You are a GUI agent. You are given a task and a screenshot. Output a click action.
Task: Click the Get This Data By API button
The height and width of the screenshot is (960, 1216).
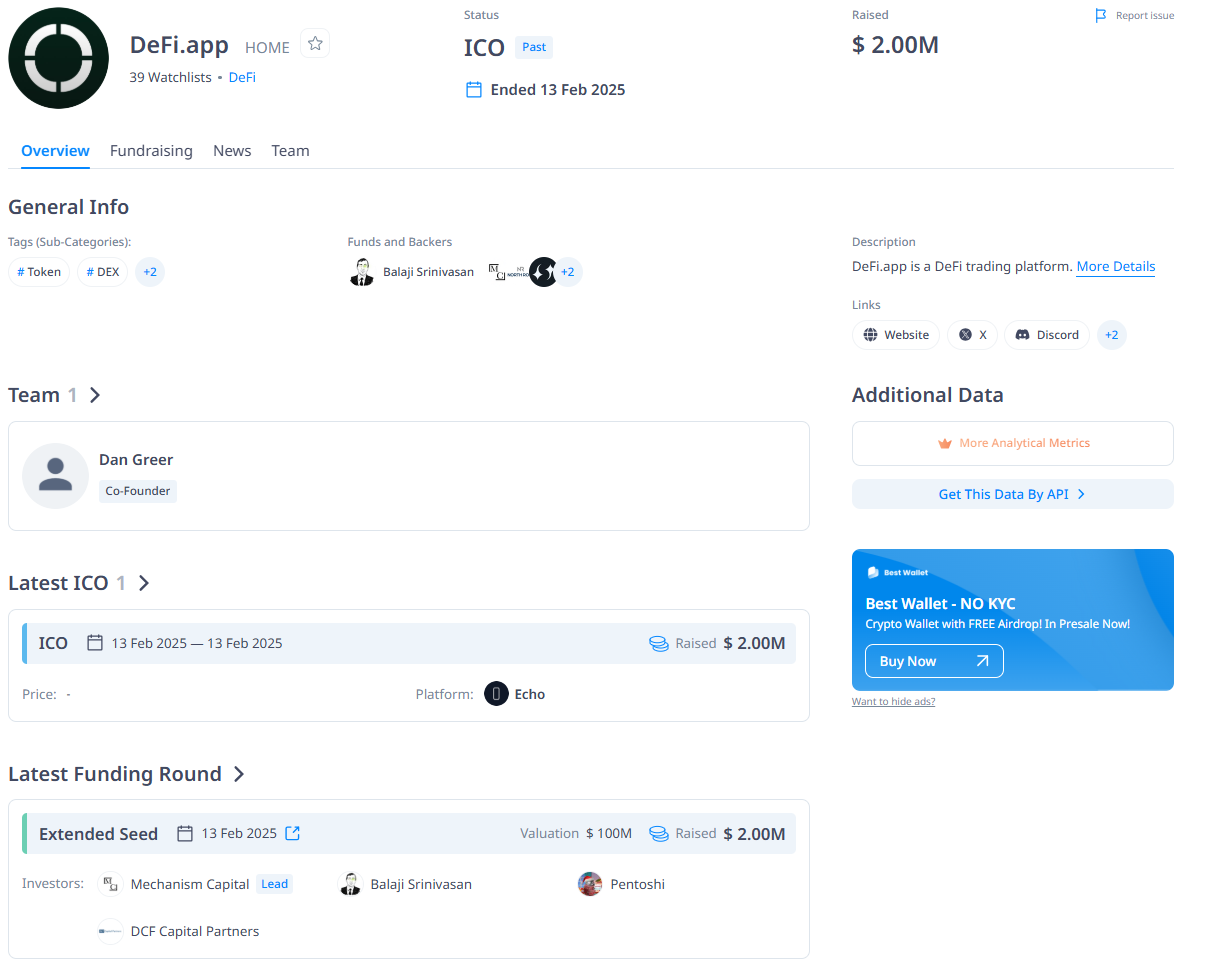tap(1013, 494)
